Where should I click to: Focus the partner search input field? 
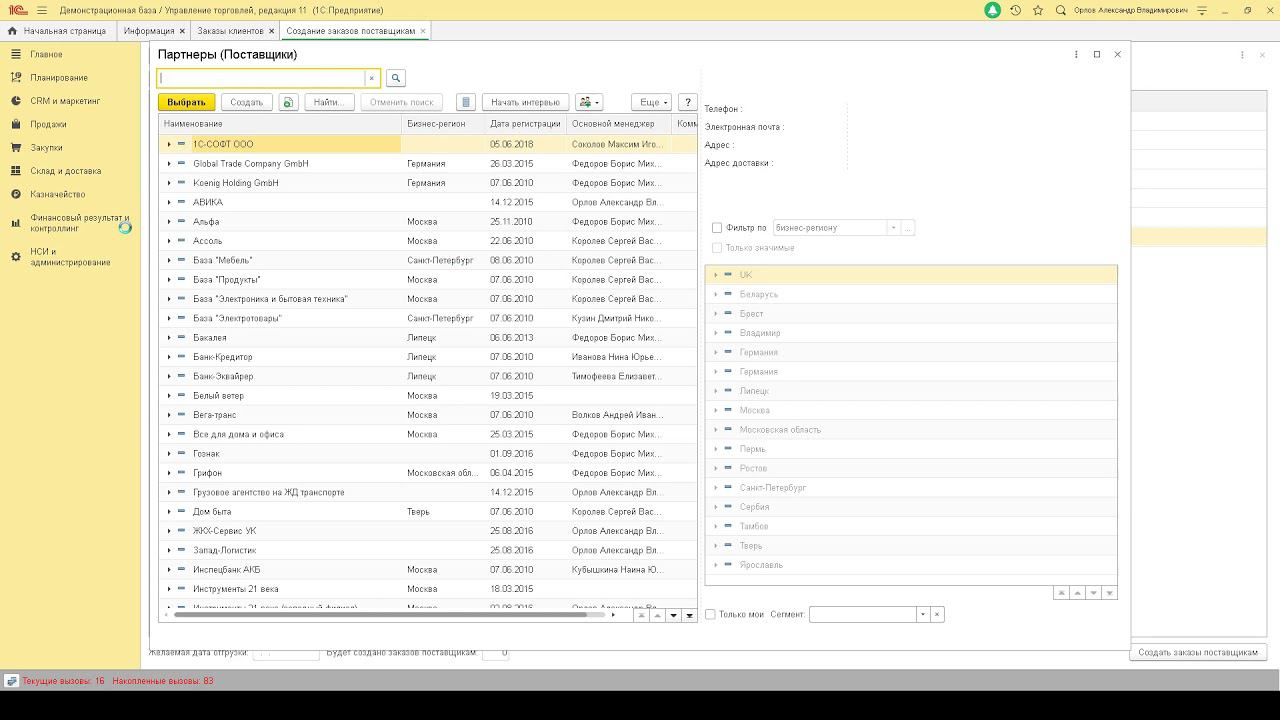pos(261,78)
